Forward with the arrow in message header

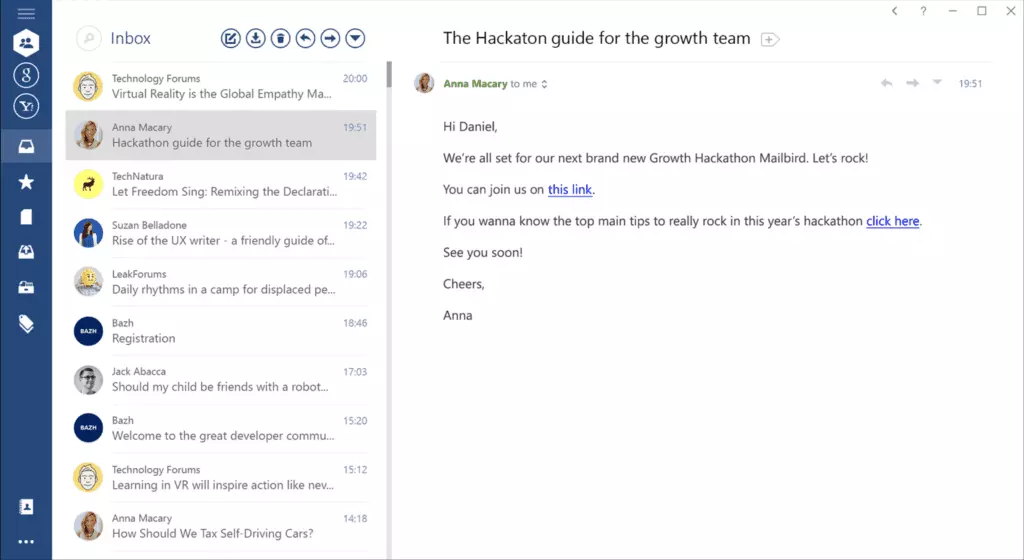(x=912, y=83)
